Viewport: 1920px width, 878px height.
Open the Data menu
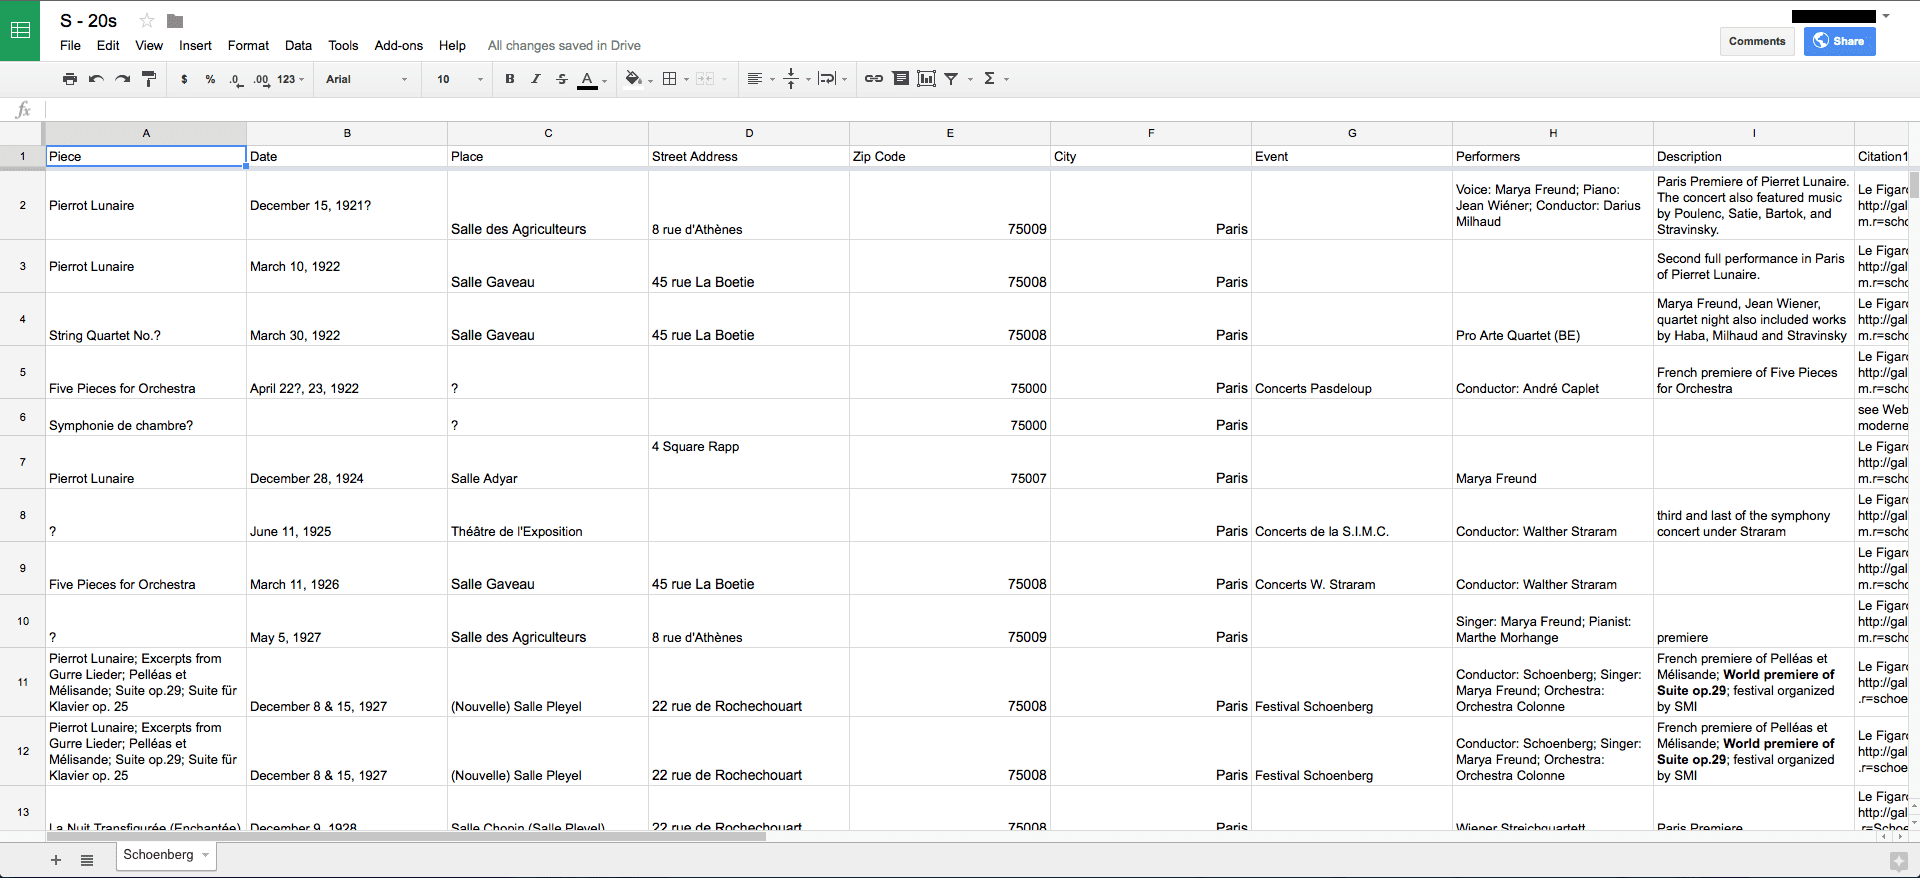click(x=298, y=46)
